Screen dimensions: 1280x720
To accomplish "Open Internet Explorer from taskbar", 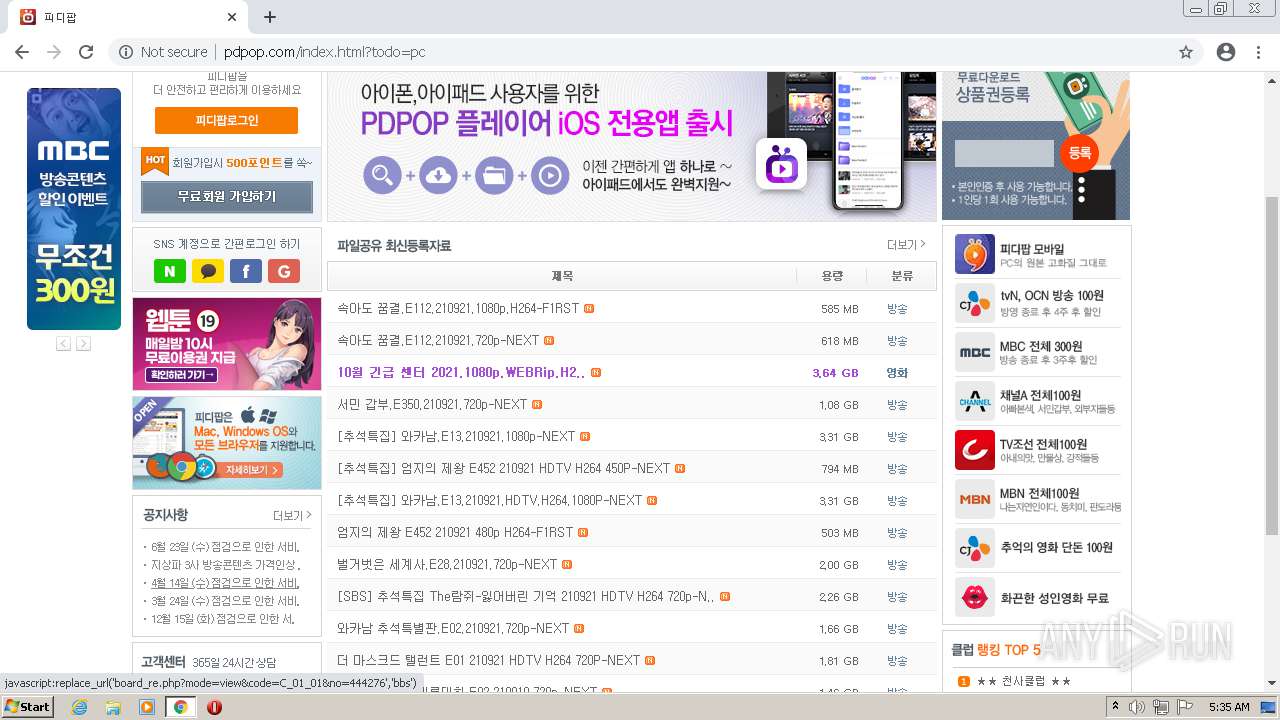I will [x=79, y=707].
